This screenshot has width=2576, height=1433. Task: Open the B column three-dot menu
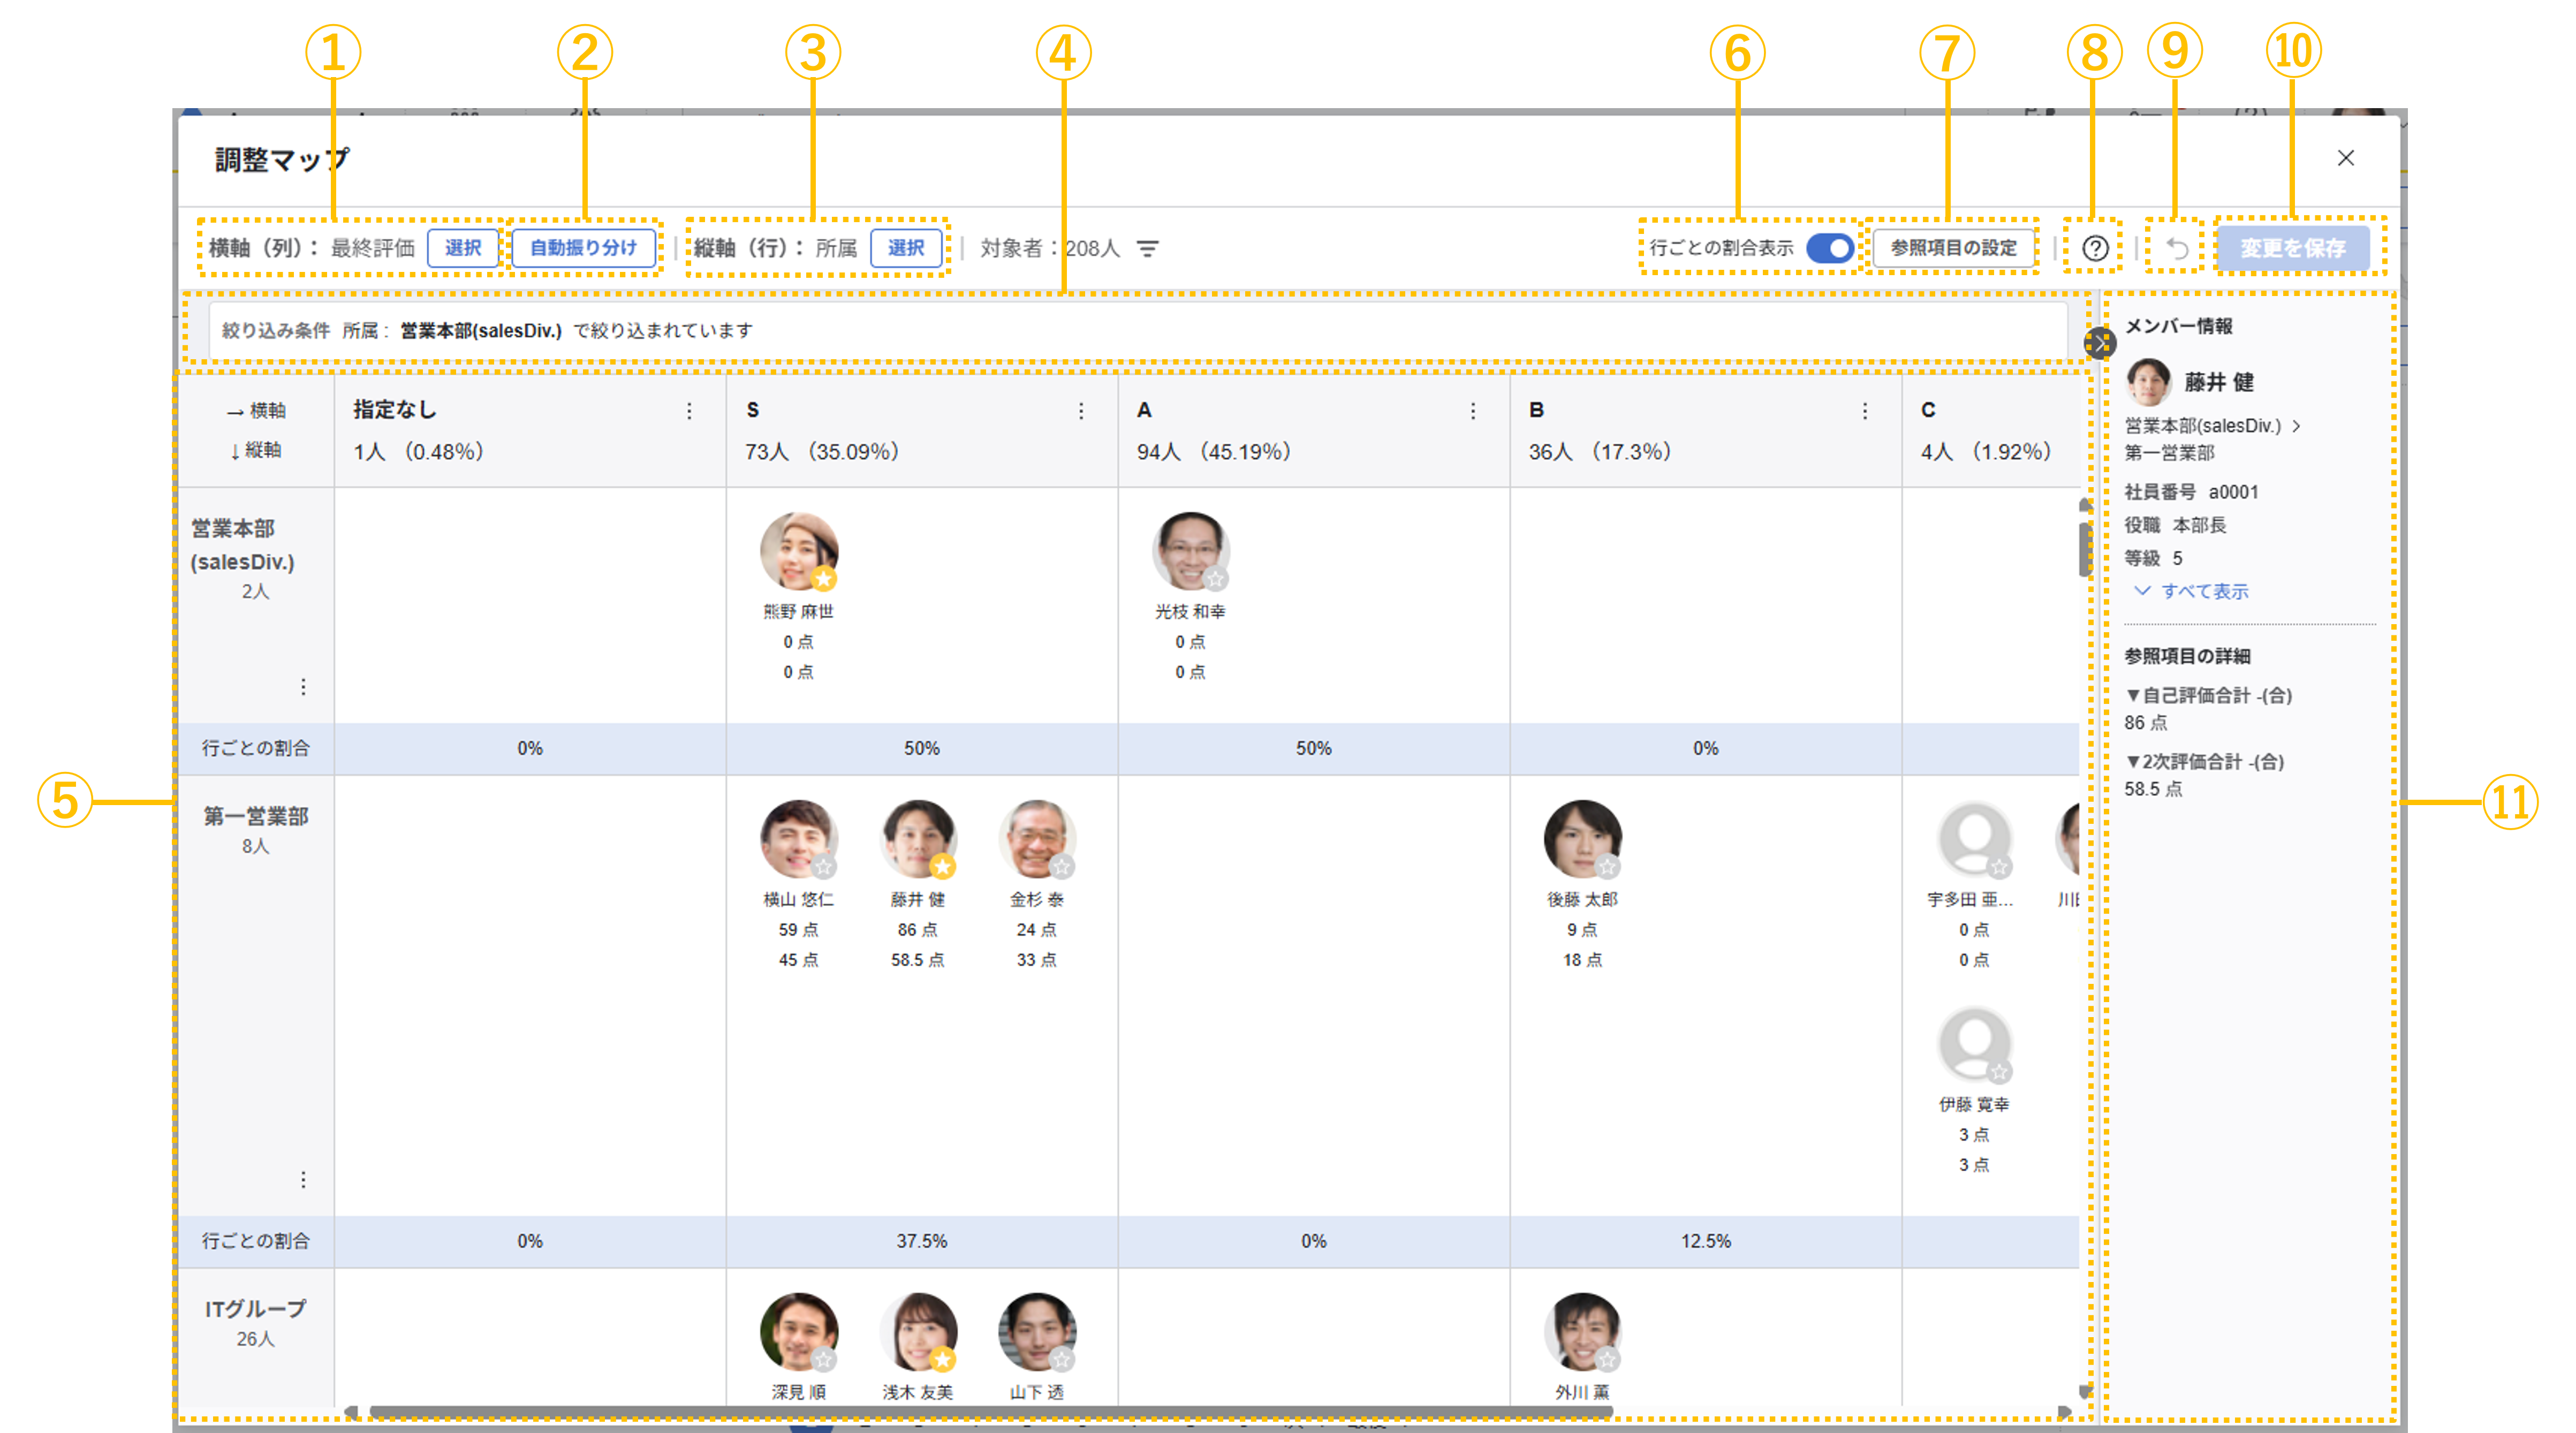pos(1865,411)
